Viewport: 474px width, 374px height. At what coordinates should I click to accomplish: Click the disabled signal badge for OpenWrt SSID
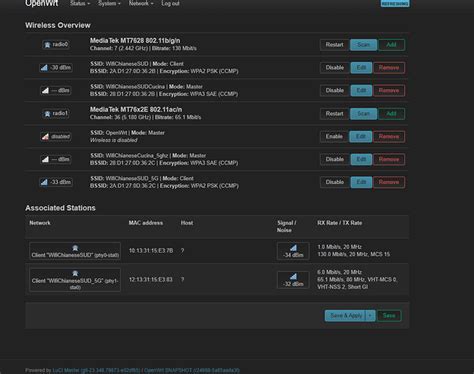coord(56,136)
